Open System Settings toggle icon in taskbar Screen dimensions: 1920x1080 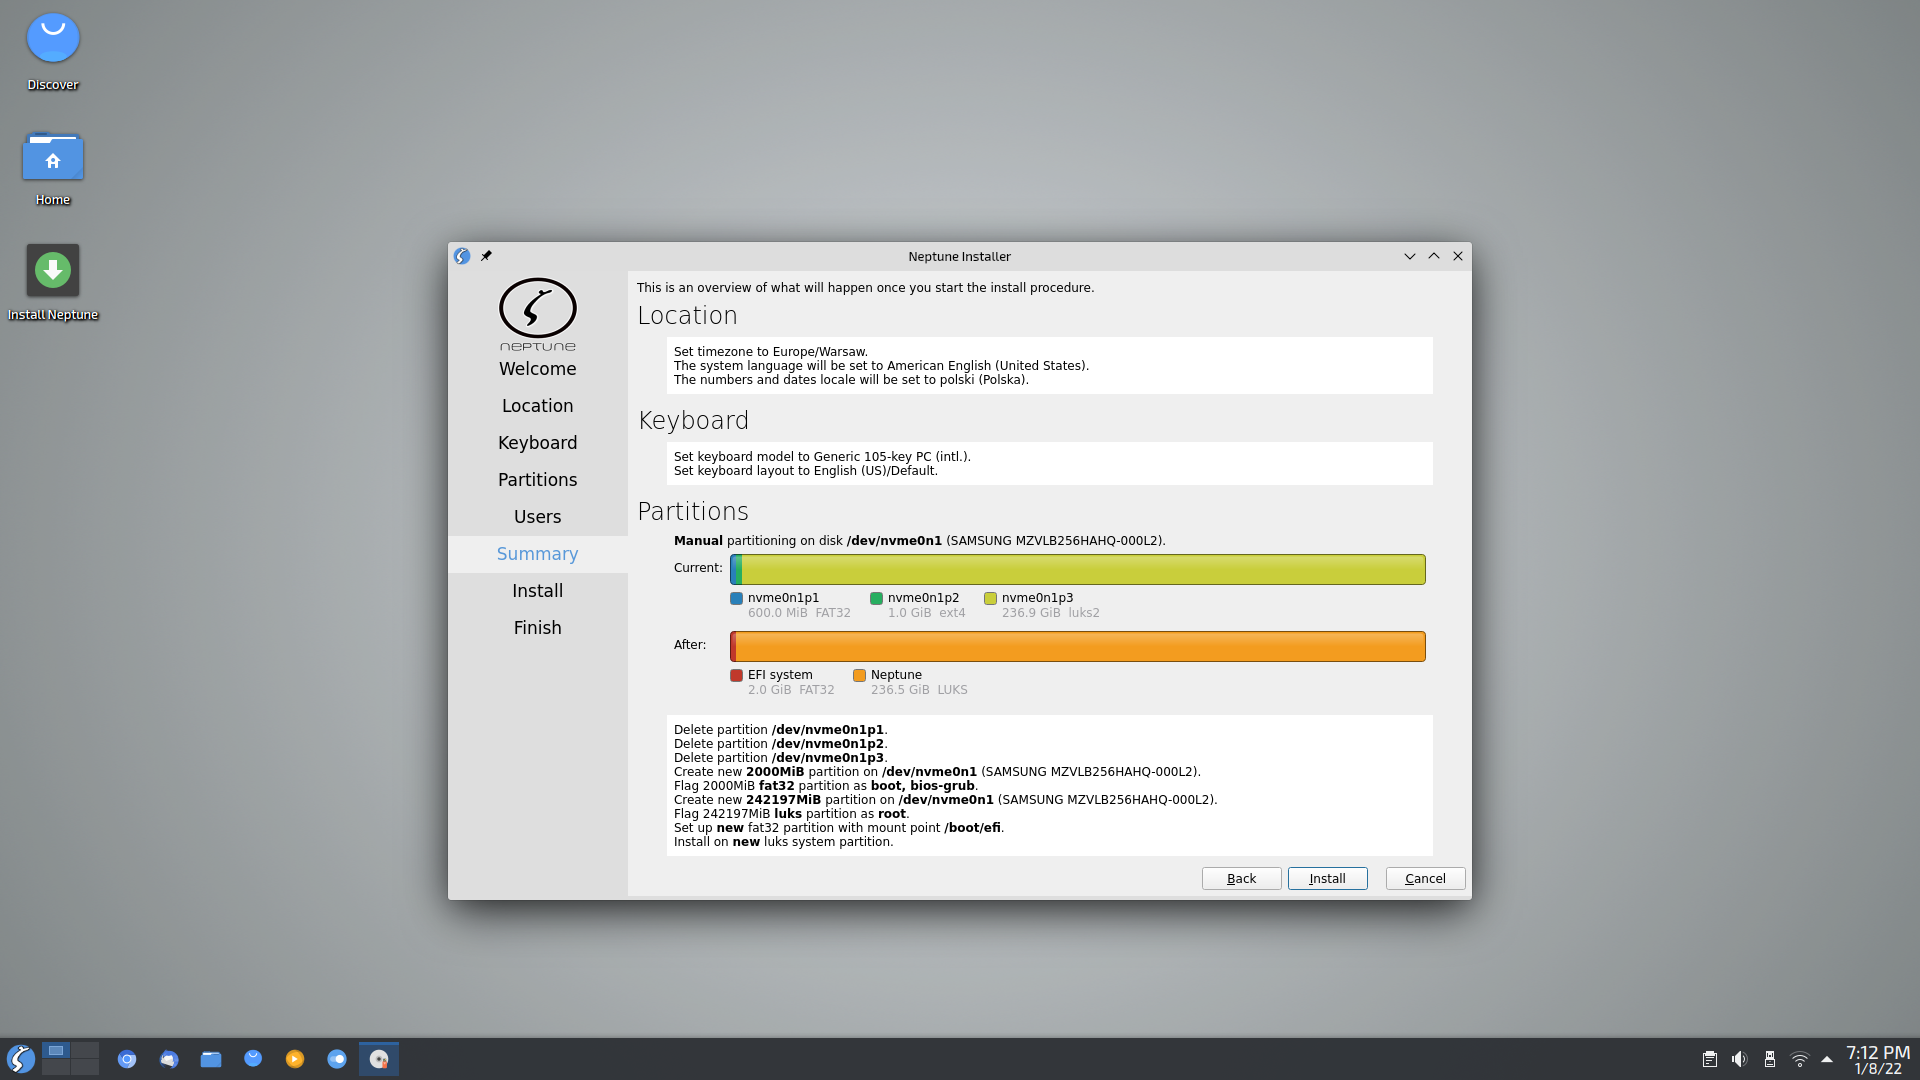click(x=337, y=1059)
